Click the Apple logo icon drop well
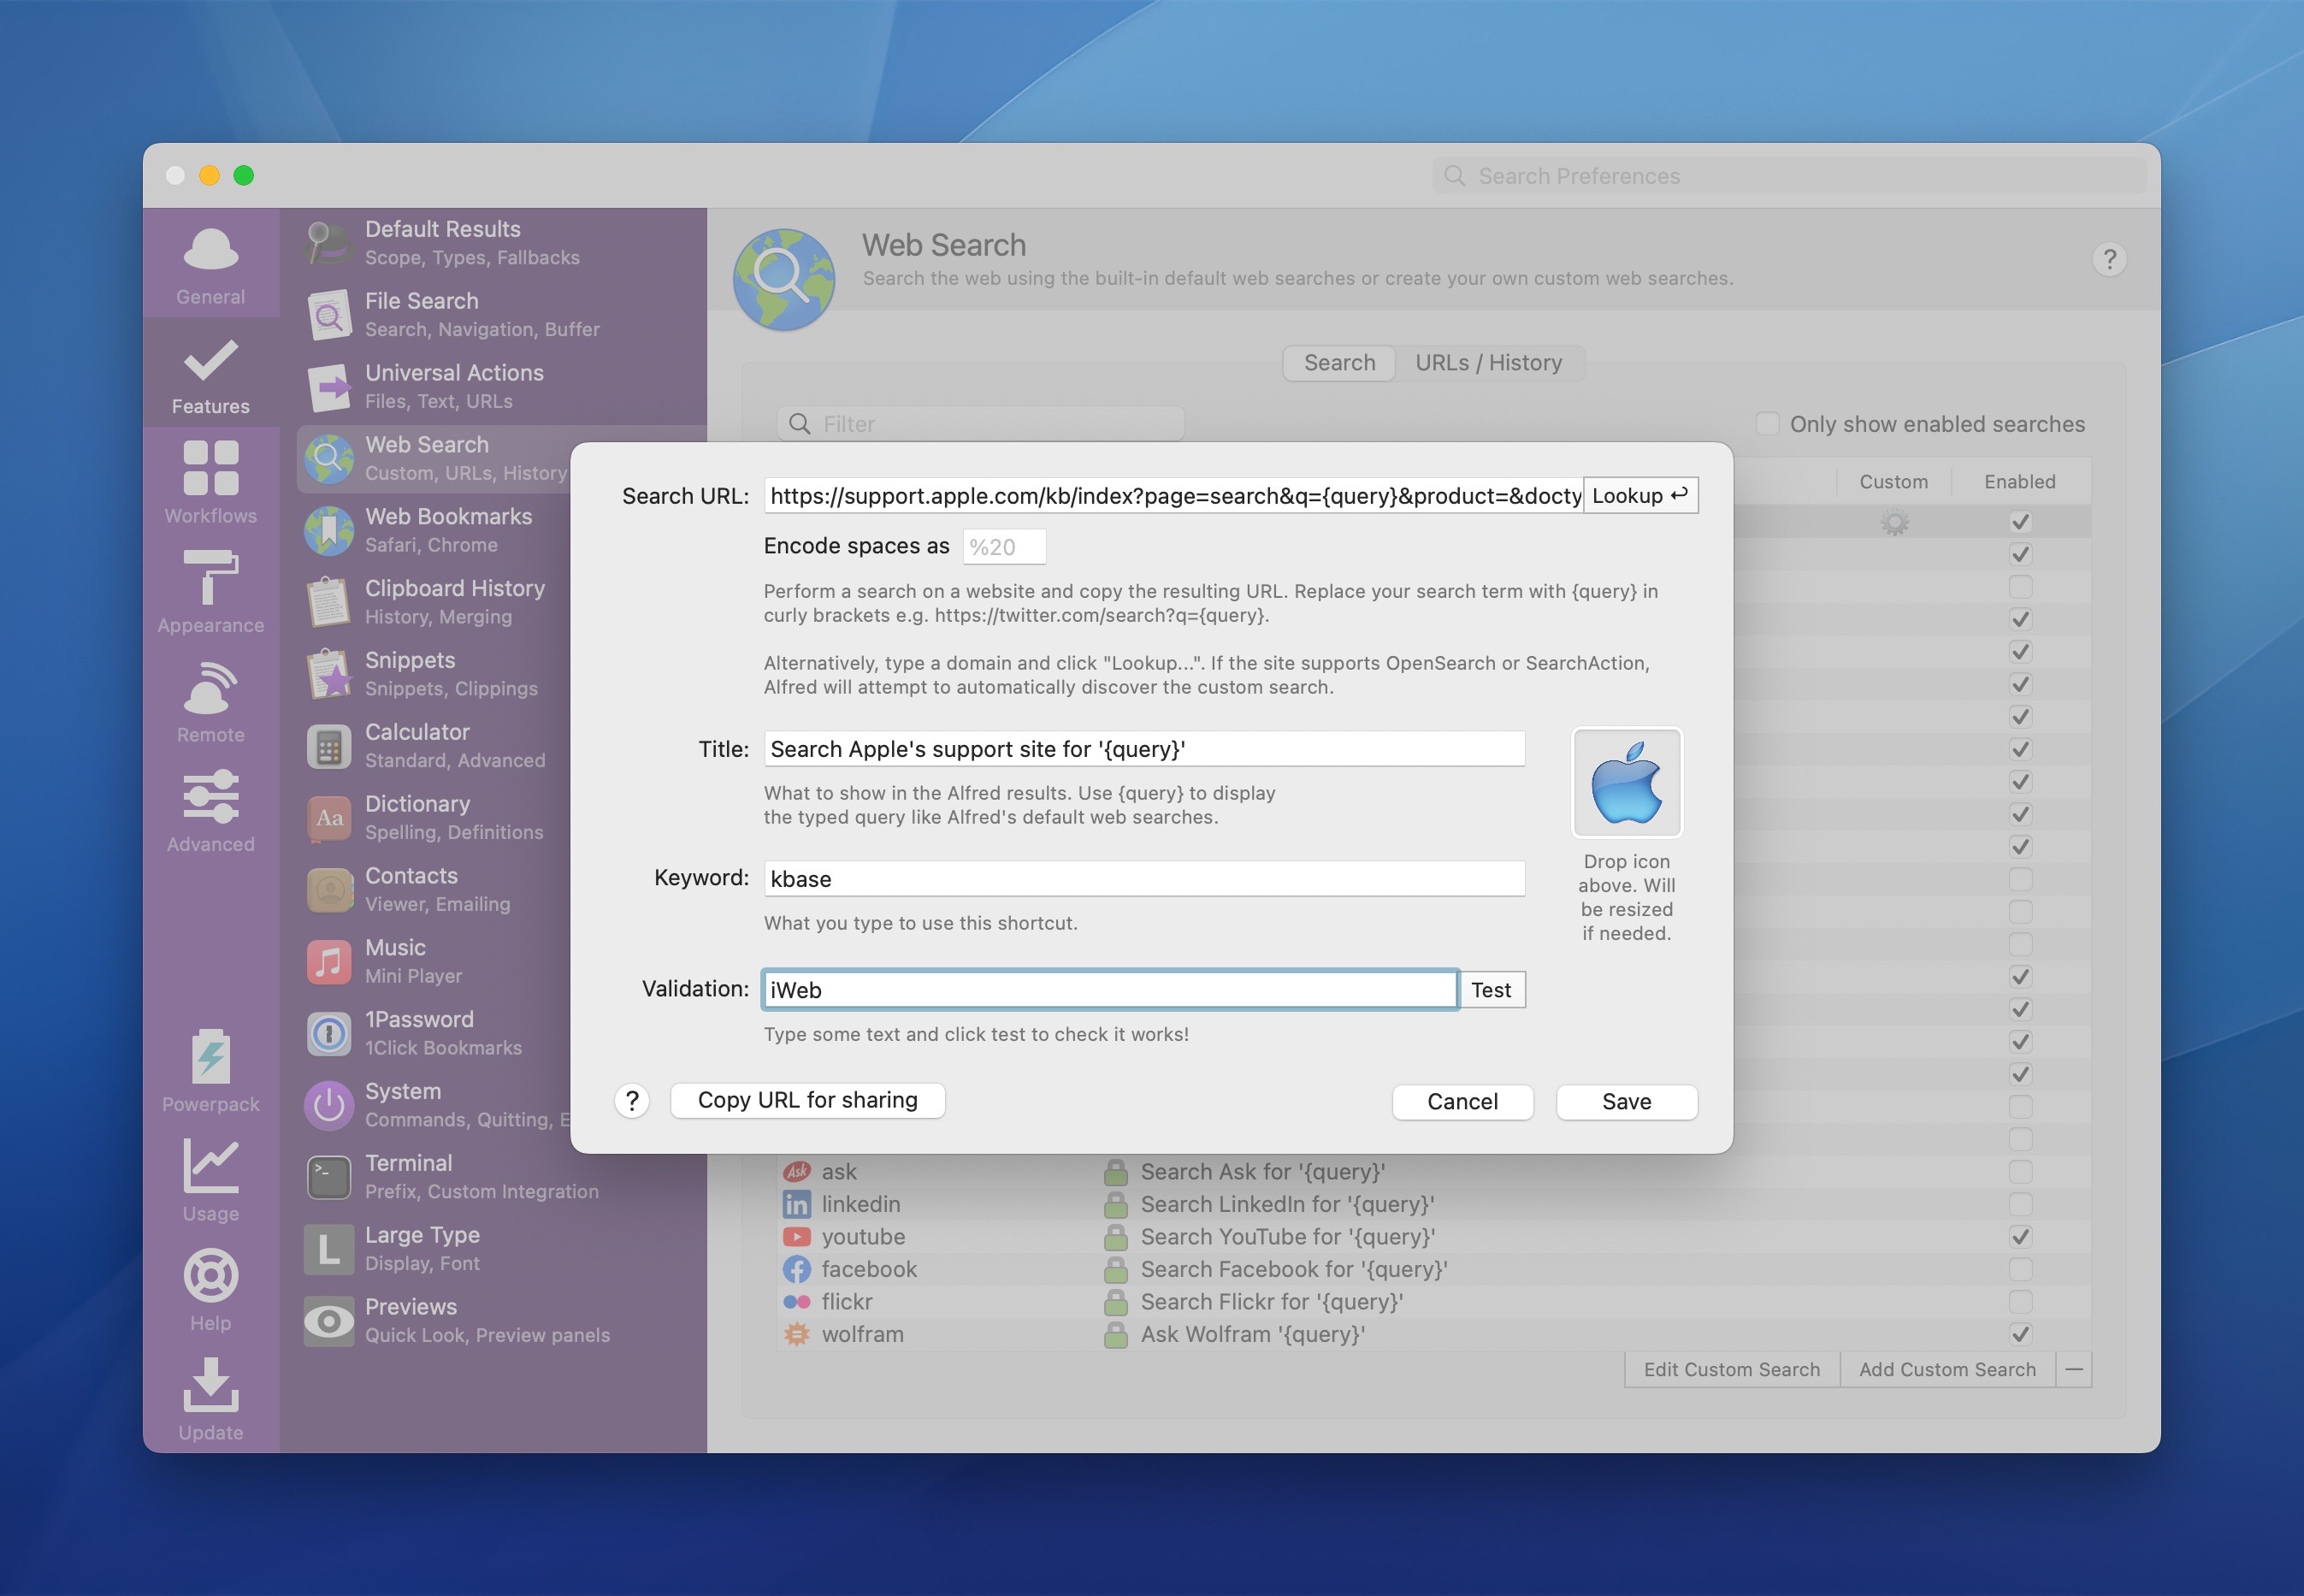The height and width of the screenshot is (1596, 2304). [1627, 782]
